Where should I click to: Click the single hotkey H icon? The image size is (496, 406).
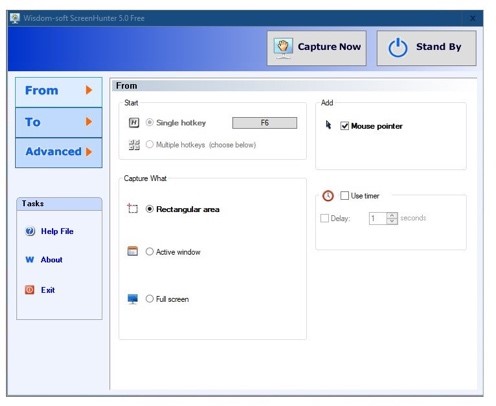point(134,123)
